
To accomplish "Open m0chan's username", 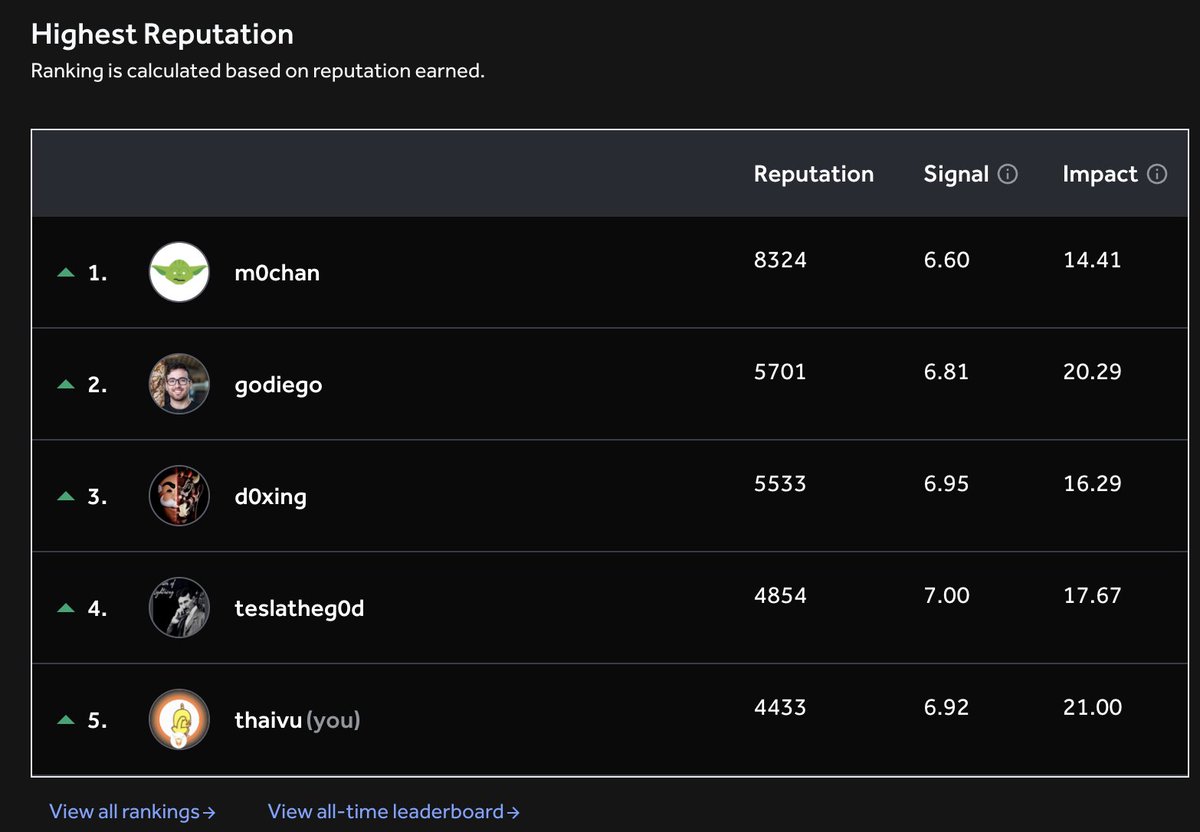I will [x=277, y=272].
